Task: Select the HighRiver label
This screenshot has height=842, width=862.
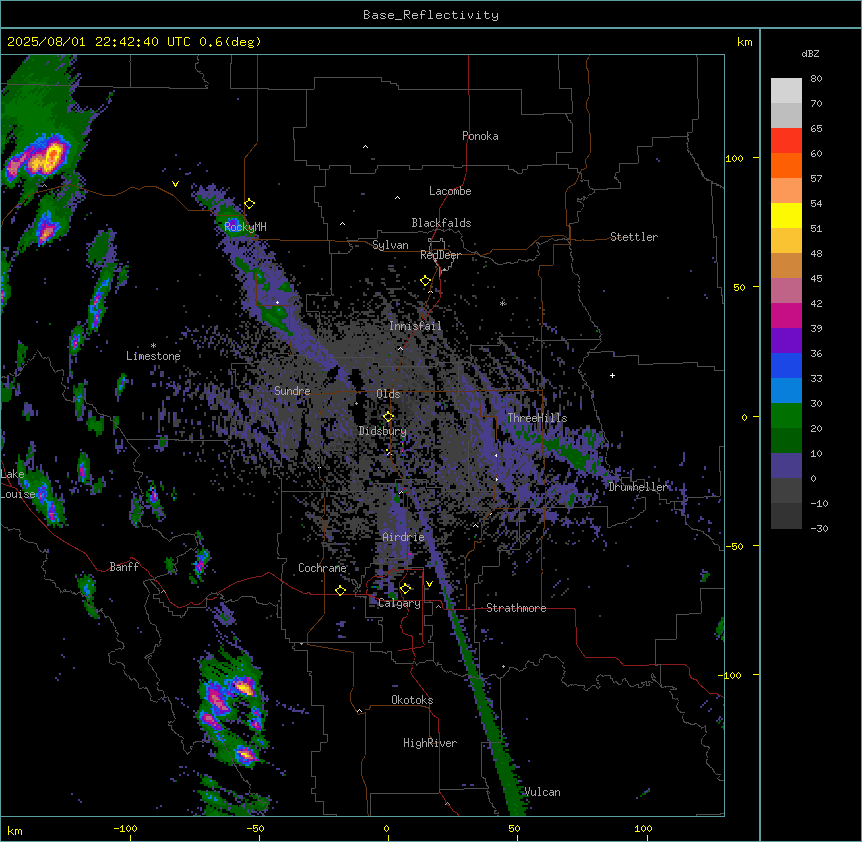Action: click(430, 743)
